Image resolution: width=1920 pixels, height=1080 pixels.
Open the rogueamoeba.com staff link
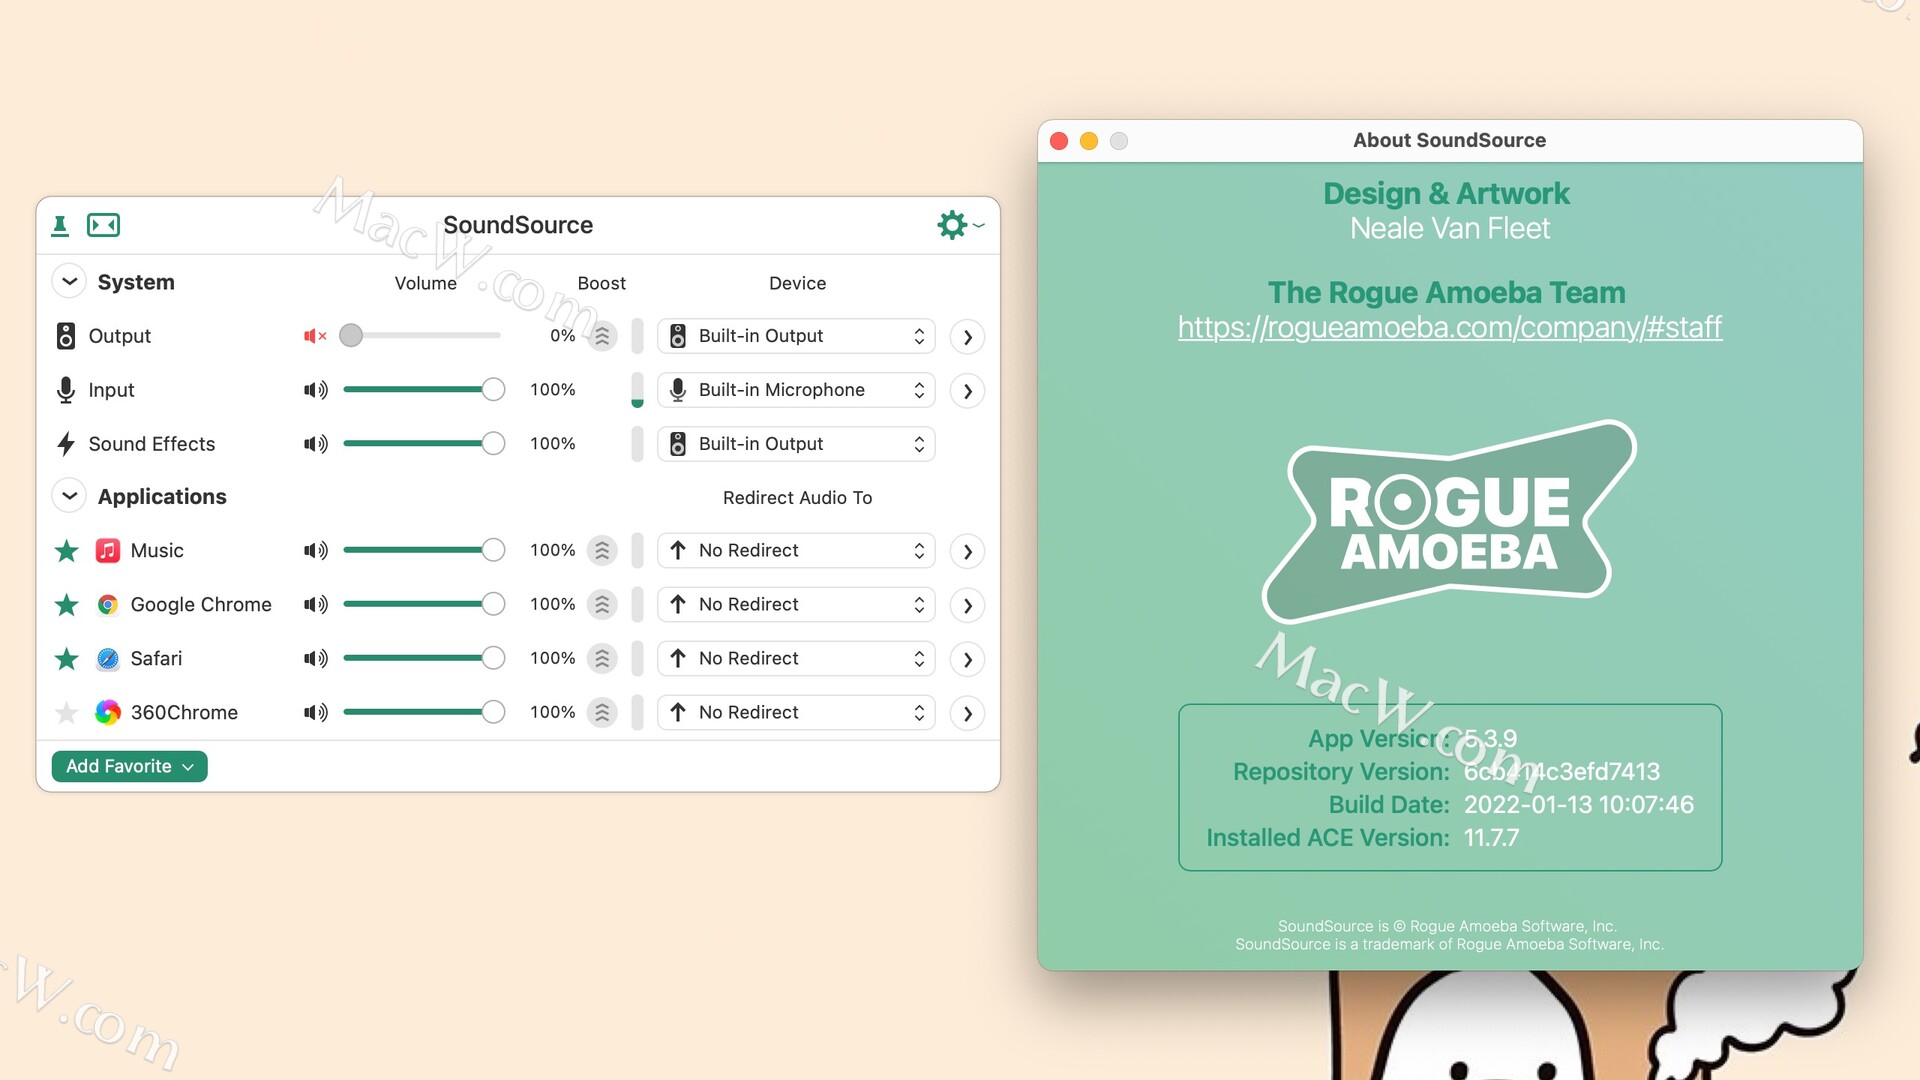1449,327
